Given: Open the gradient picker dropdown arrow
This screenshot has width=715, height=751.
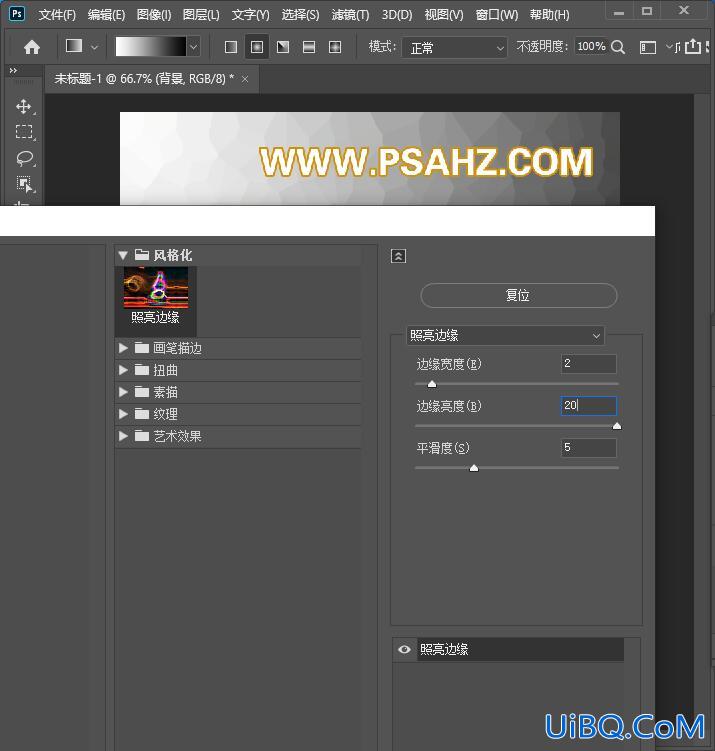Looking at the screenshot, I should click(193, 47).
